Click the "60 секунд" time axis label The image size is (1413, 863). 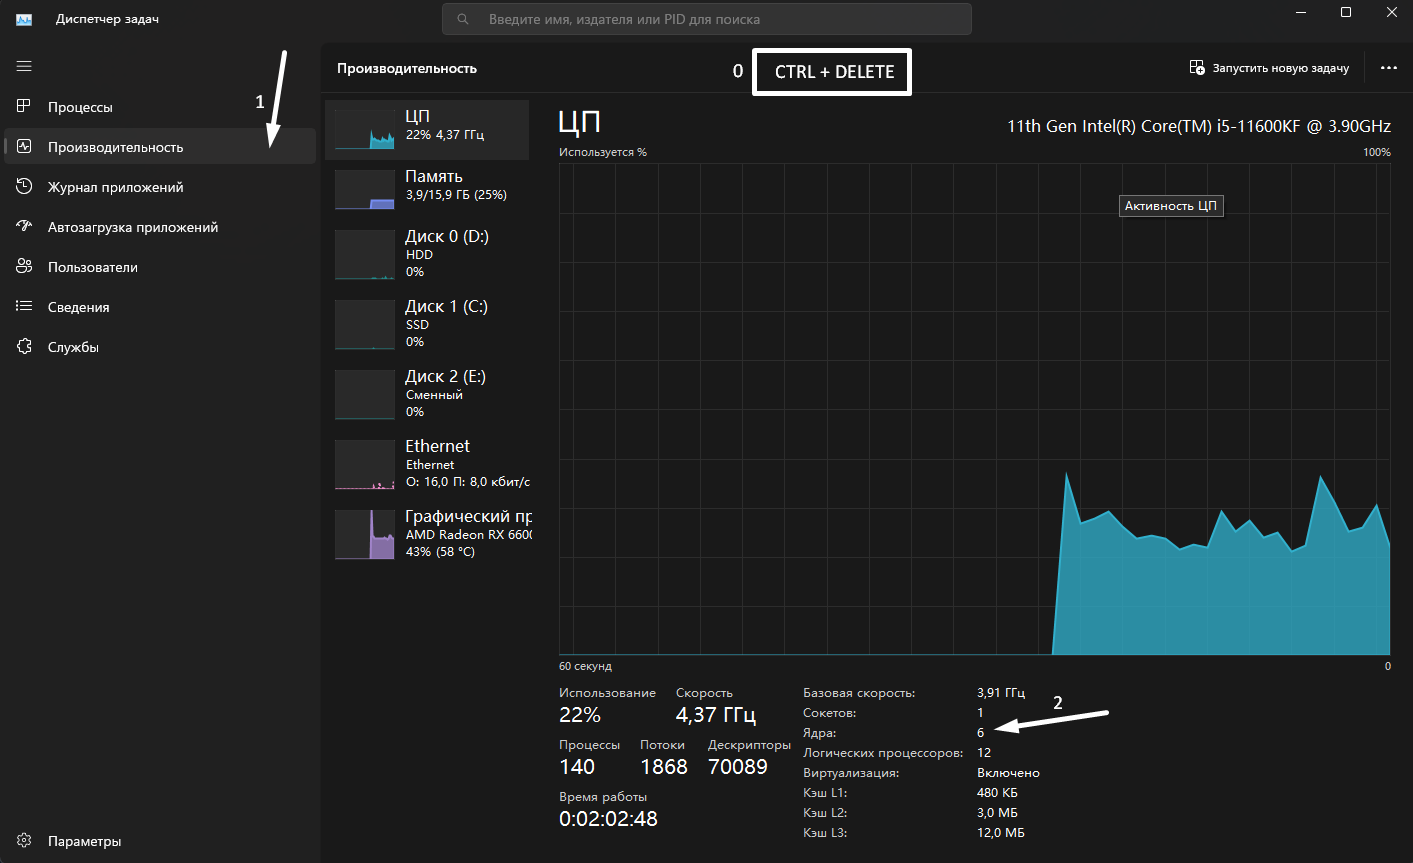coord(585,666)
